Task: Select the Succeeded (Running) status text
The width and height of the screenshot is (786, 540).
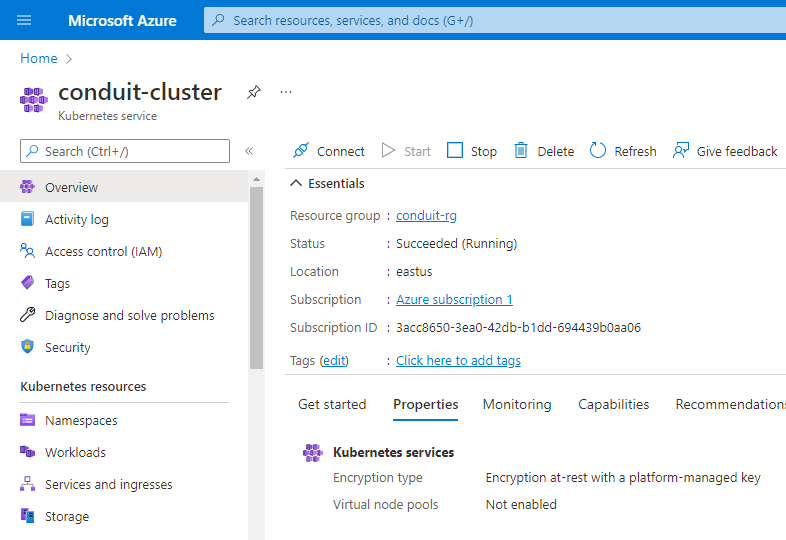Action: click(456, 244)
